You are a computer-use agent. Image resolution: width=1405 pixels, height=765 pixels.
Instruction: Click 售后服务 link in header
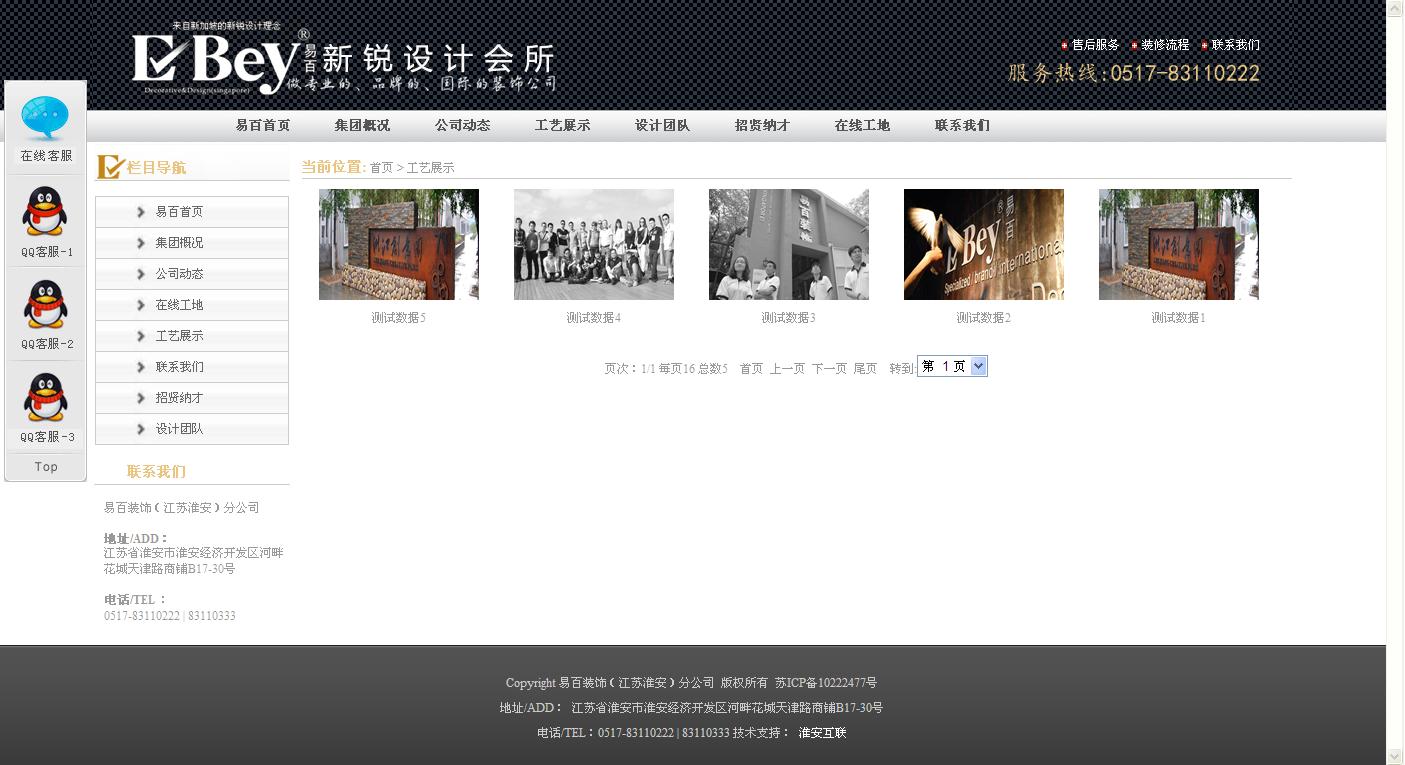click(1095, 45)
